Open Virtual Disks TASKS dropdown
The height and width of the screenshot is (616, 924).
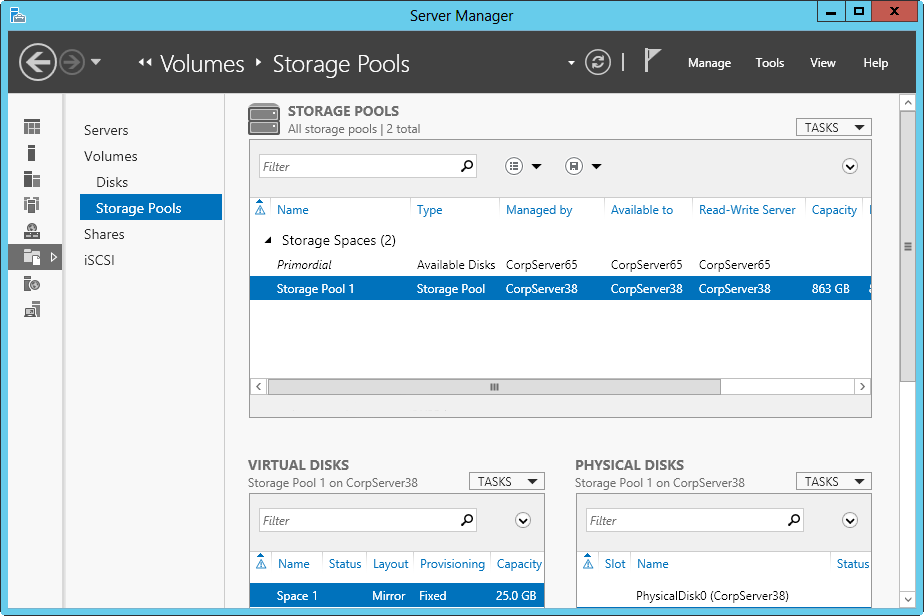tap(506, 482)
